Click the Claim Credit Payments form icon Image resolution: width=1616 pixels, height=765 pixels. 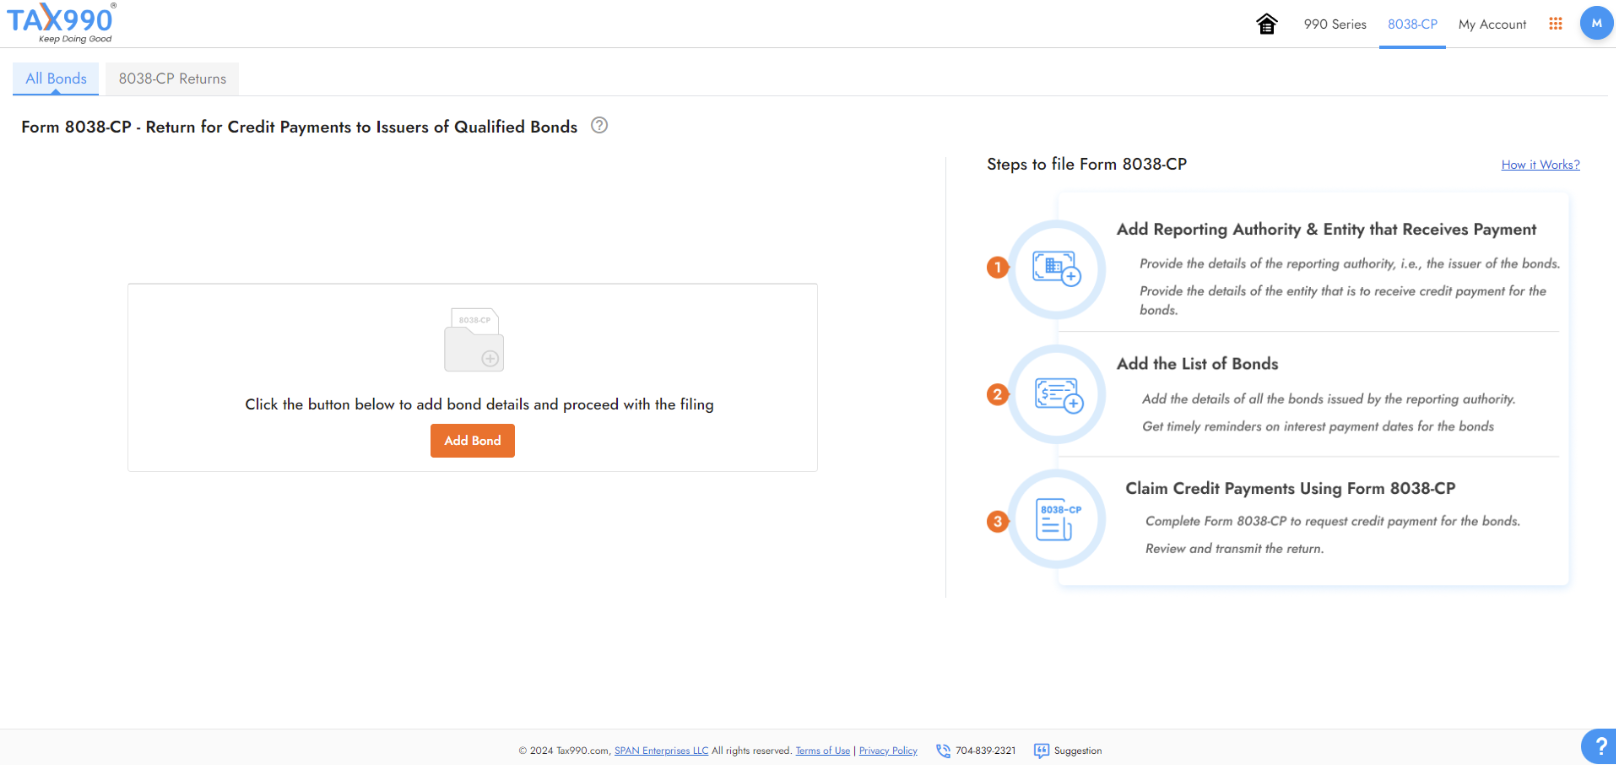[x=1057, y=520]
